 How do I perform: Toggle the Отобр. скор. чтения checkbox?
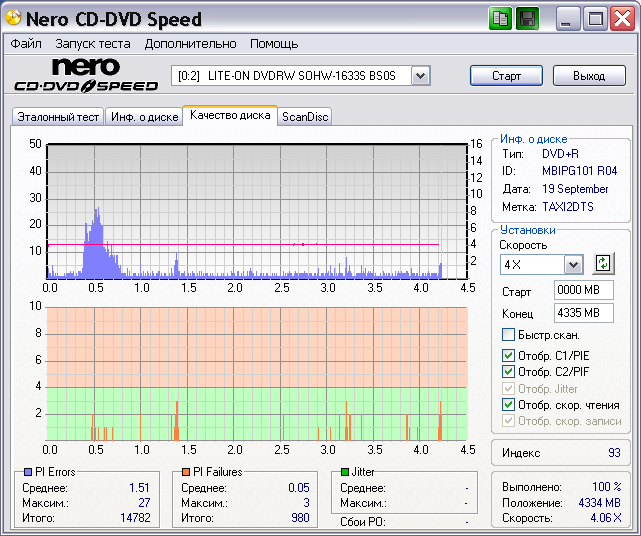point(508,405)
